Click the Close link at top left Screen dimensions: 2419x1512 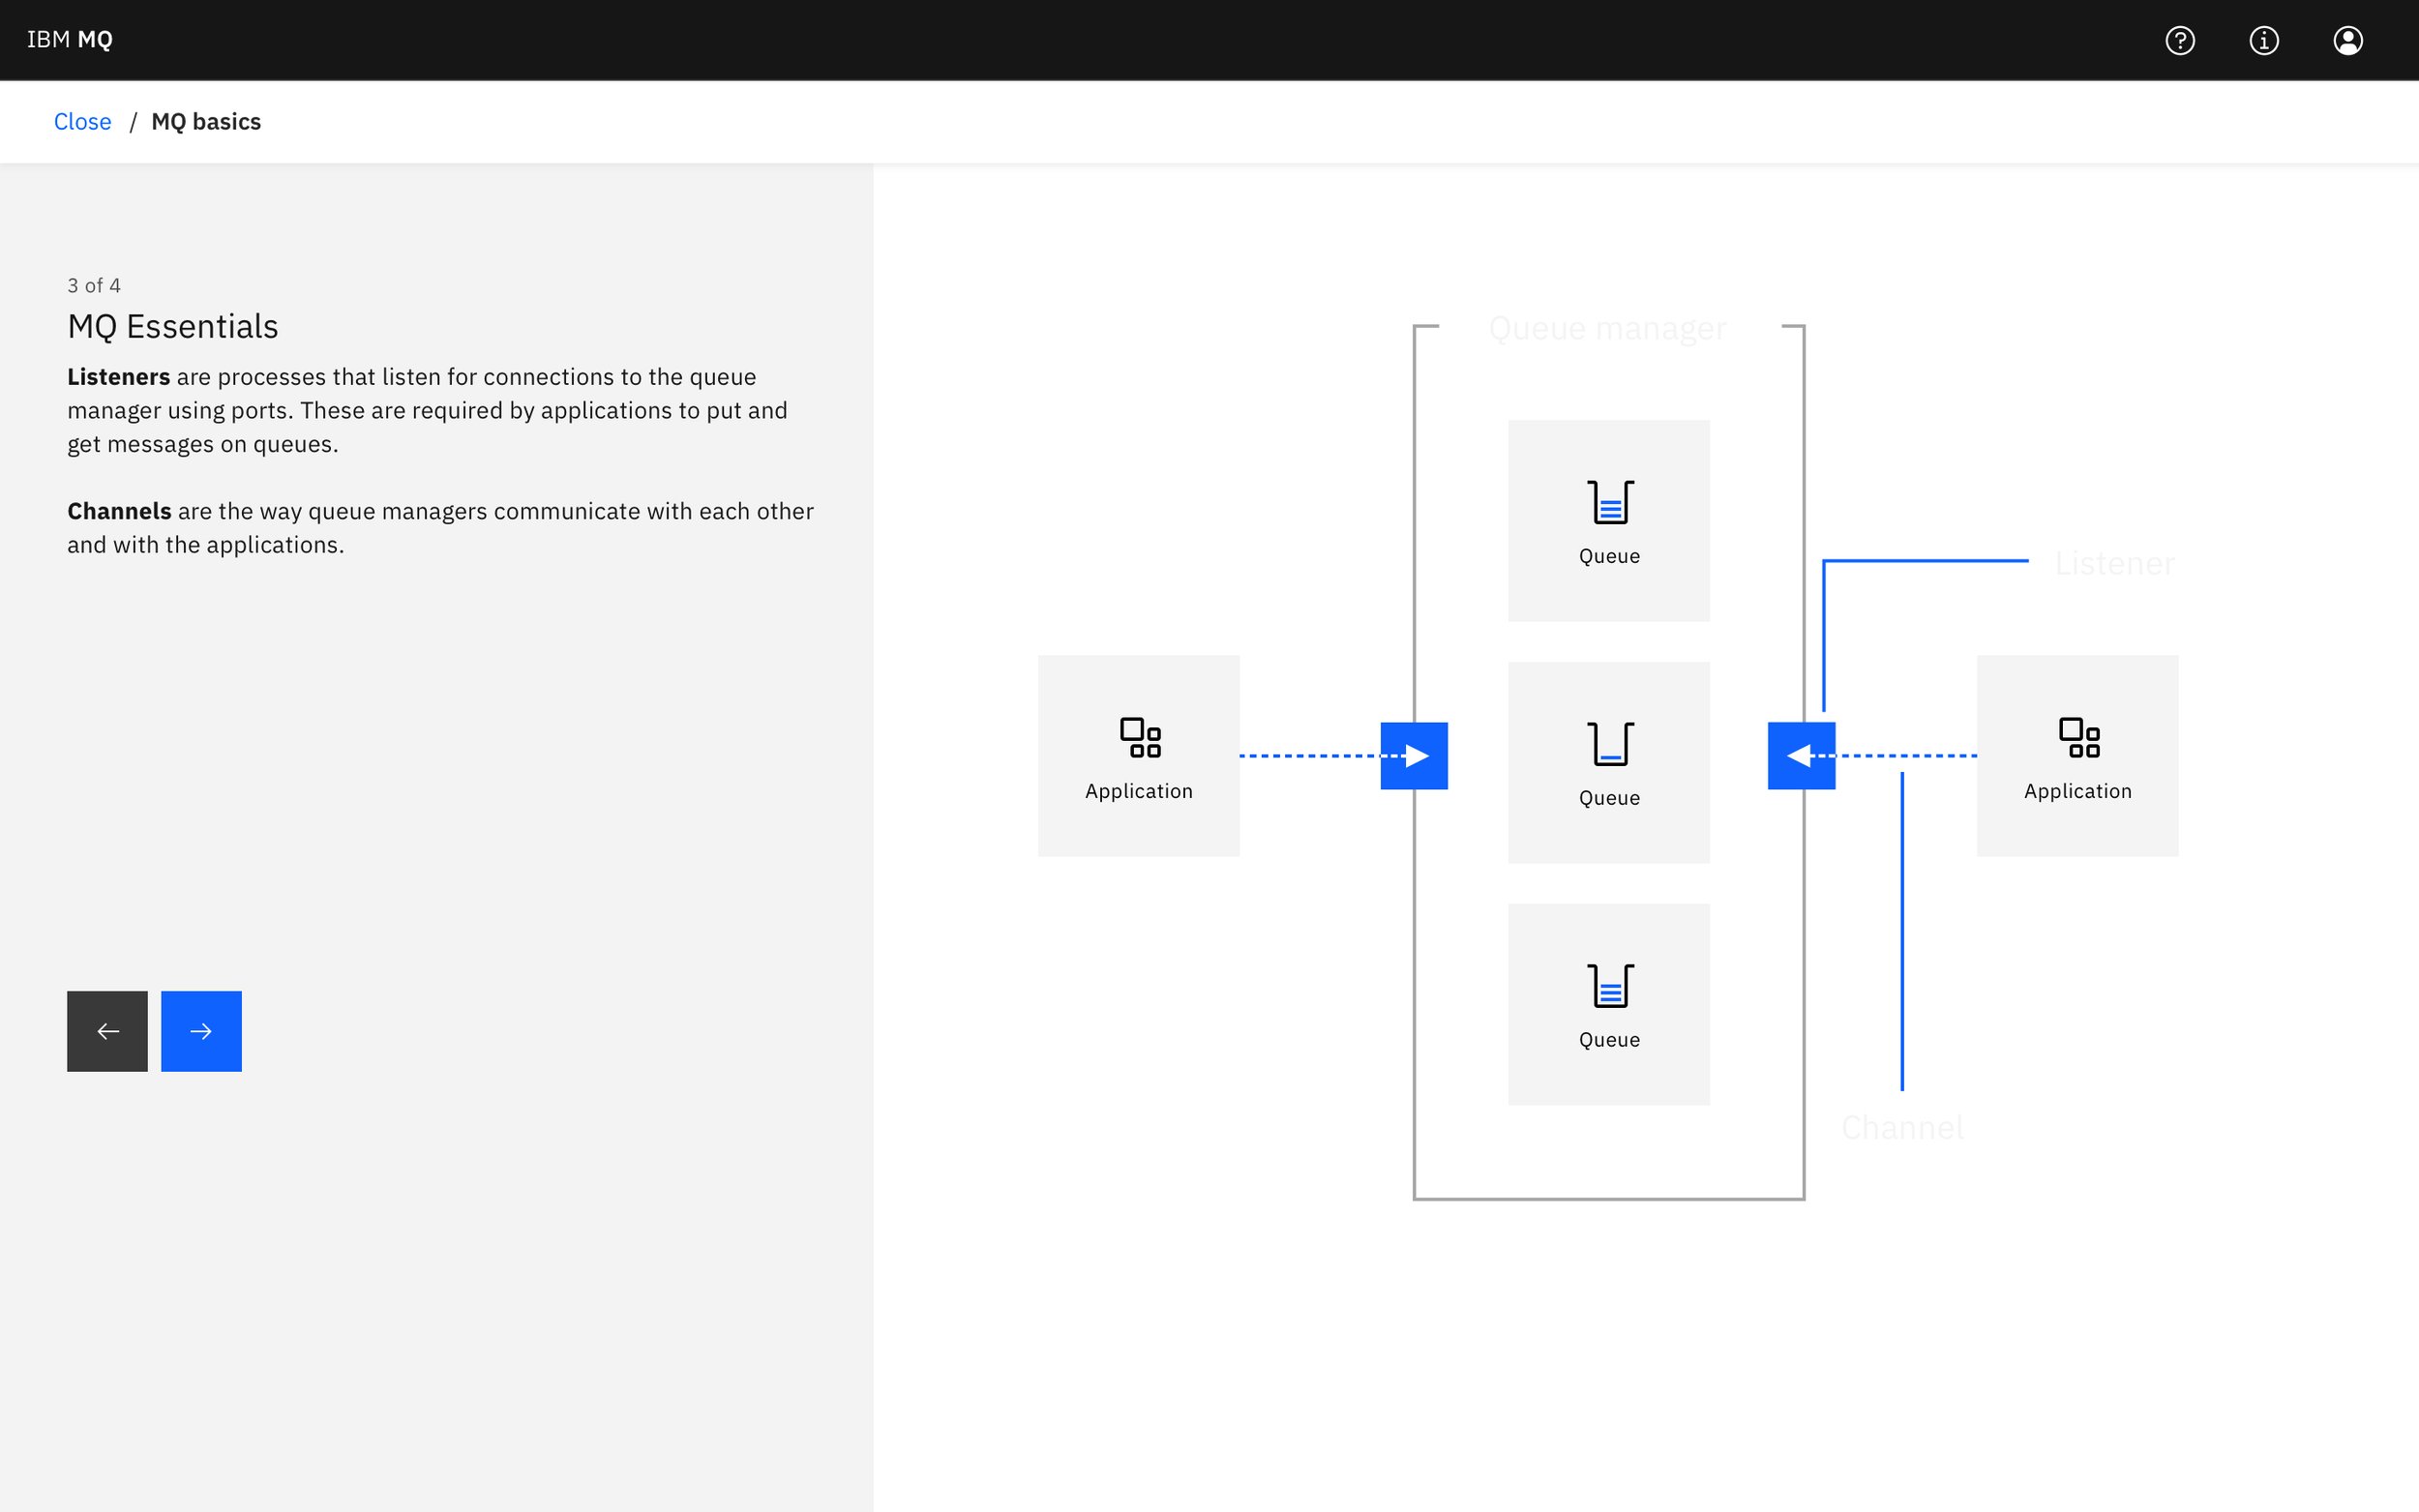(x=82, y=120)
